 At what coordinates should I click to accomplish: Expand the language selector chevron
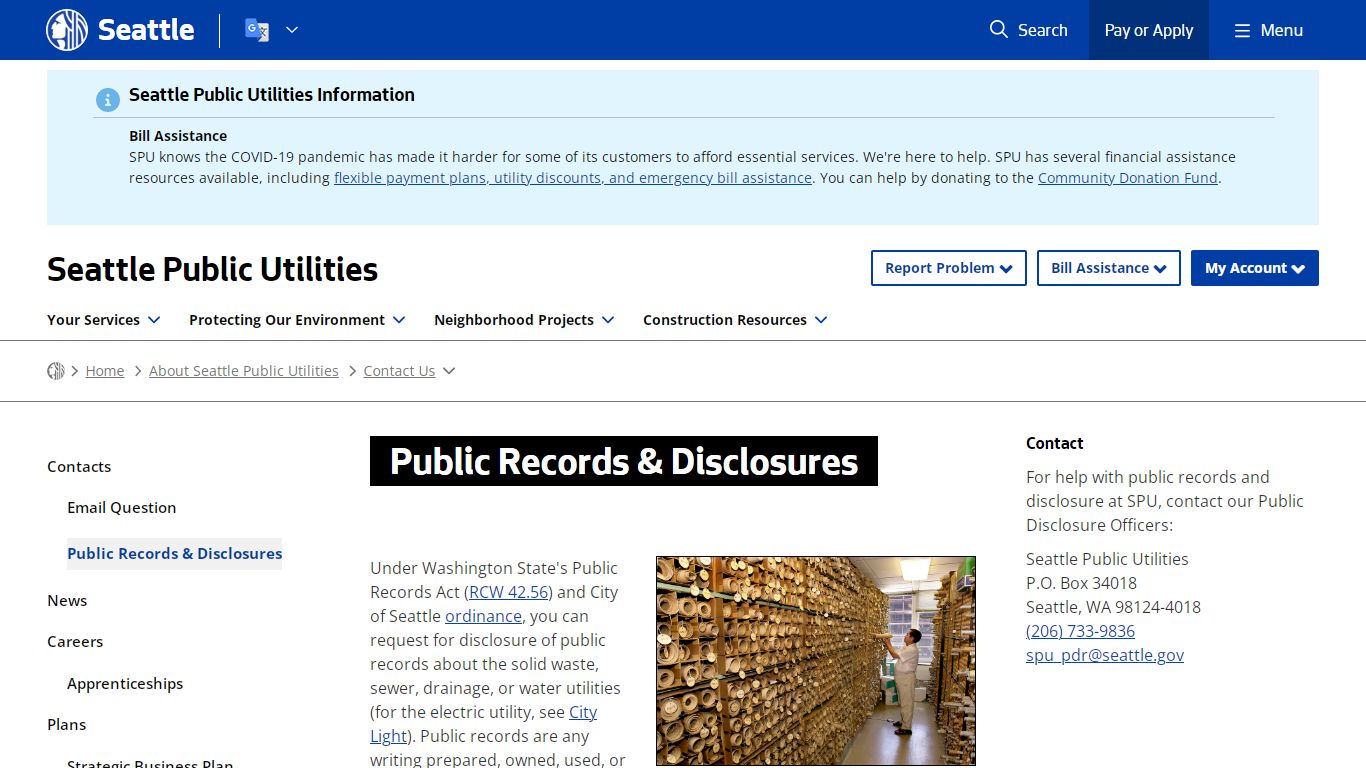(292, 30)
